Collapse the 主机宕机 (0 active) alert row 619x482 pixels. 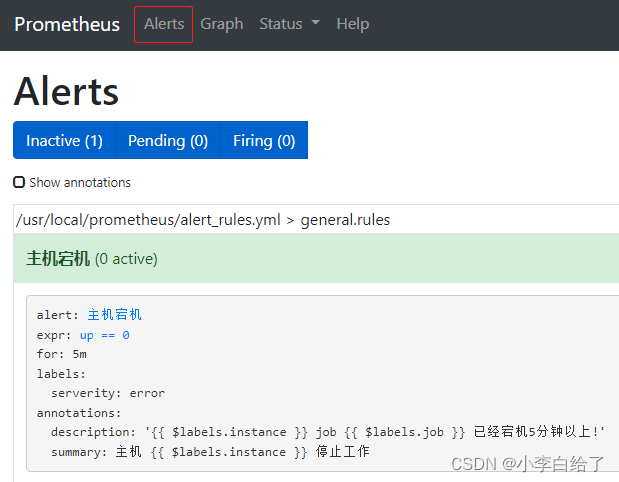(x=316, y=259)
